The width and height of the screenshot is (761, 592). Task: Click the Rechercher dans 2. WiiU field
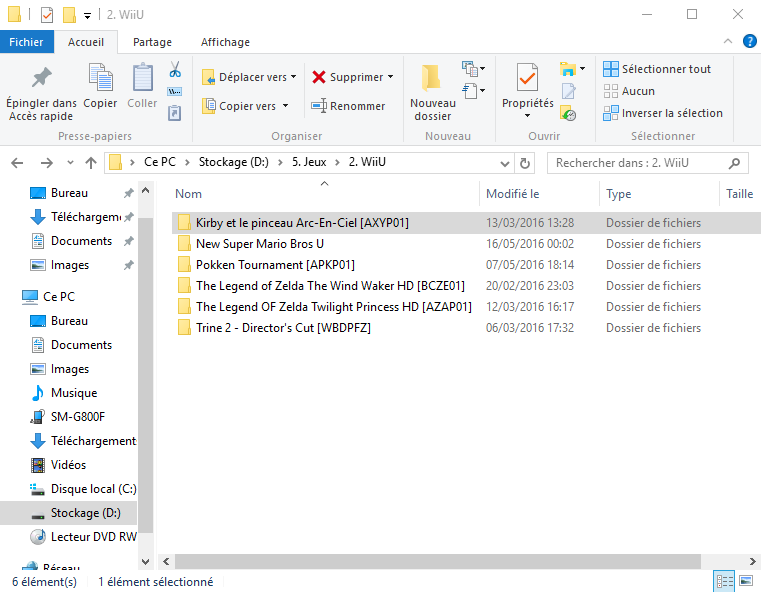[647, 163]
